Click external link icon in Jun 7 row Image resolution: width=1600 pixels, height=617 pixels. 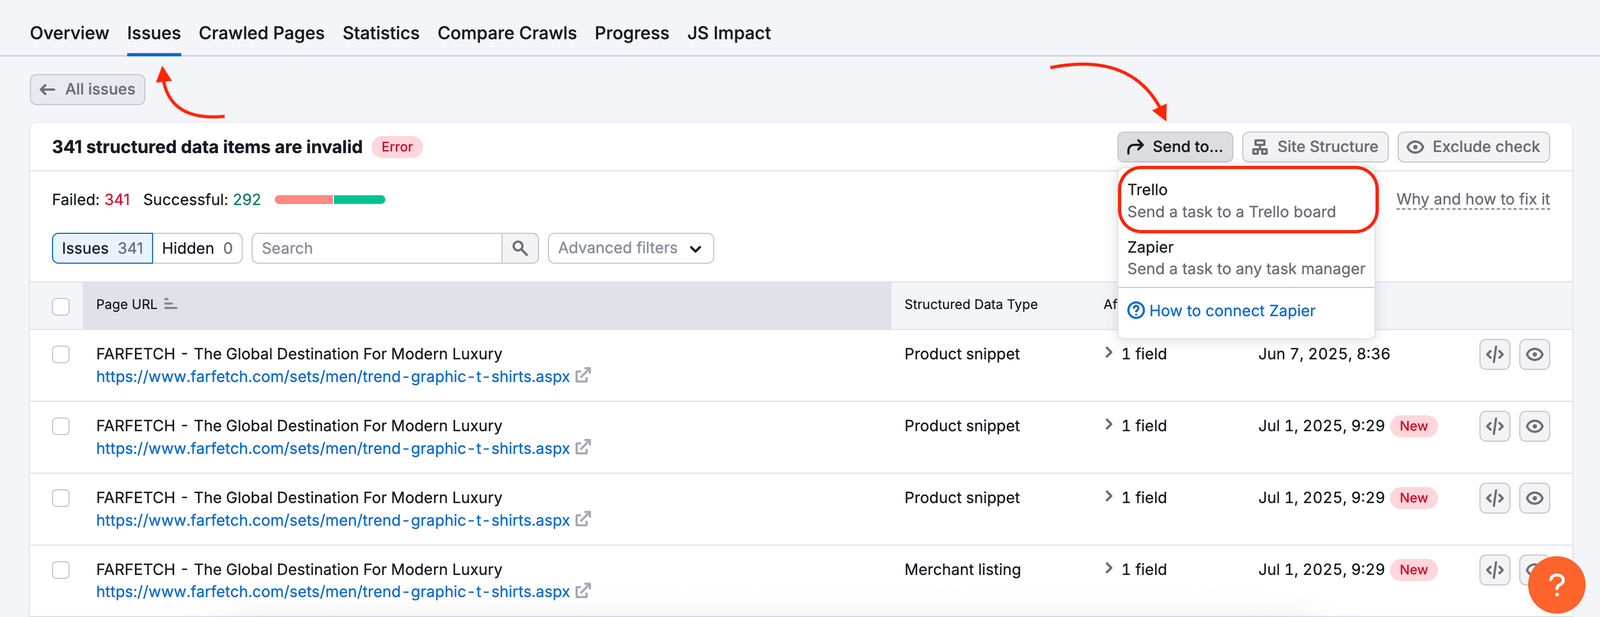point(583,376)
